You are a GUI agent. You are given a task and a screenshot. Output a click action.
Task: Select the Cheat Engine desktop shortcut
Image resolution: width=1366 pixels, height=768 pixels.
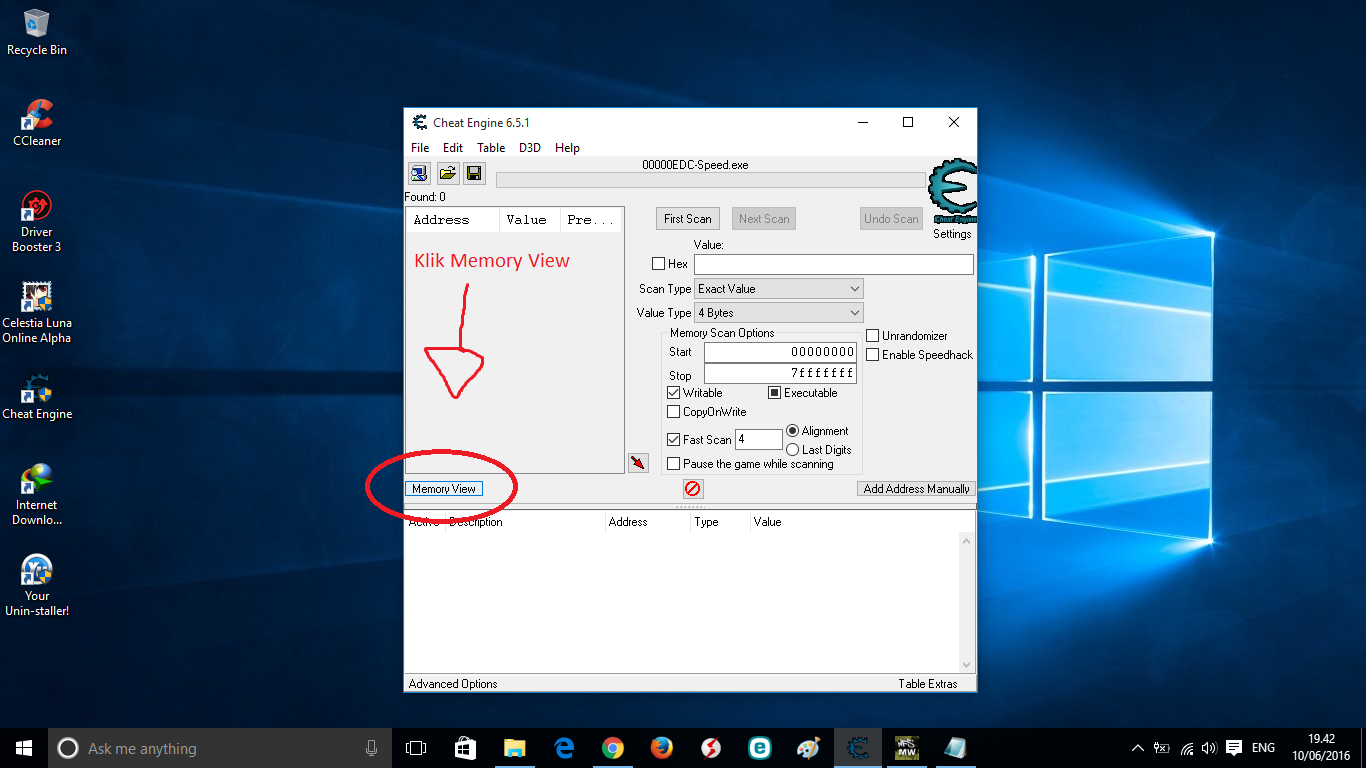click(37, 397)
